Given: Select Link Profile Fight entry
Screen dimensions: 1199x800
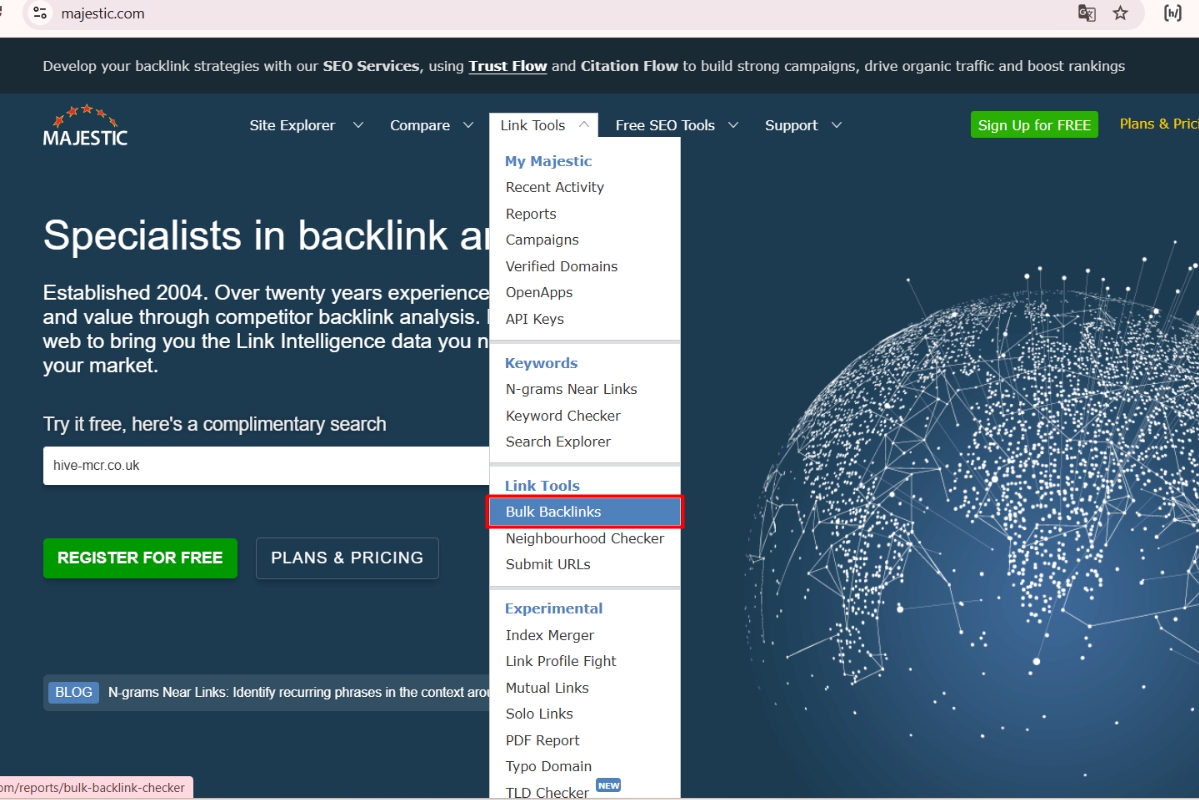Looking at the screenshot, I should [561, 662].
